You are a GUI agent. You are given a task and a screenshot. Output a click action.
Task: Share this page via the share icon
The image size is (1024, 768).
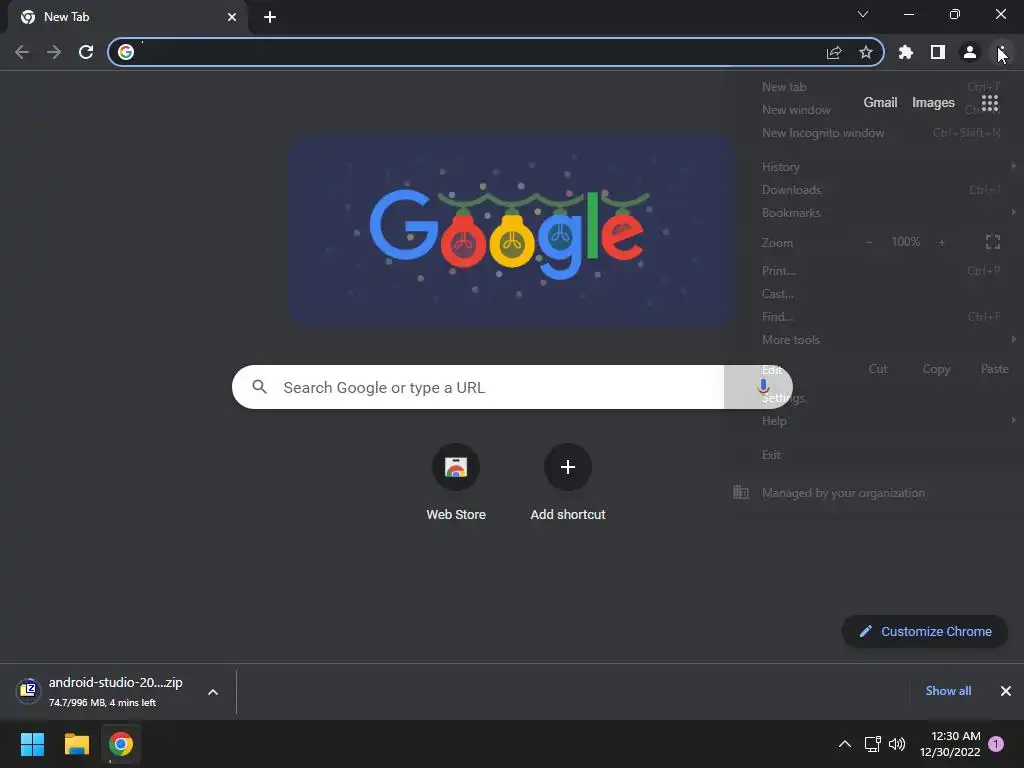tap(834, 52)
